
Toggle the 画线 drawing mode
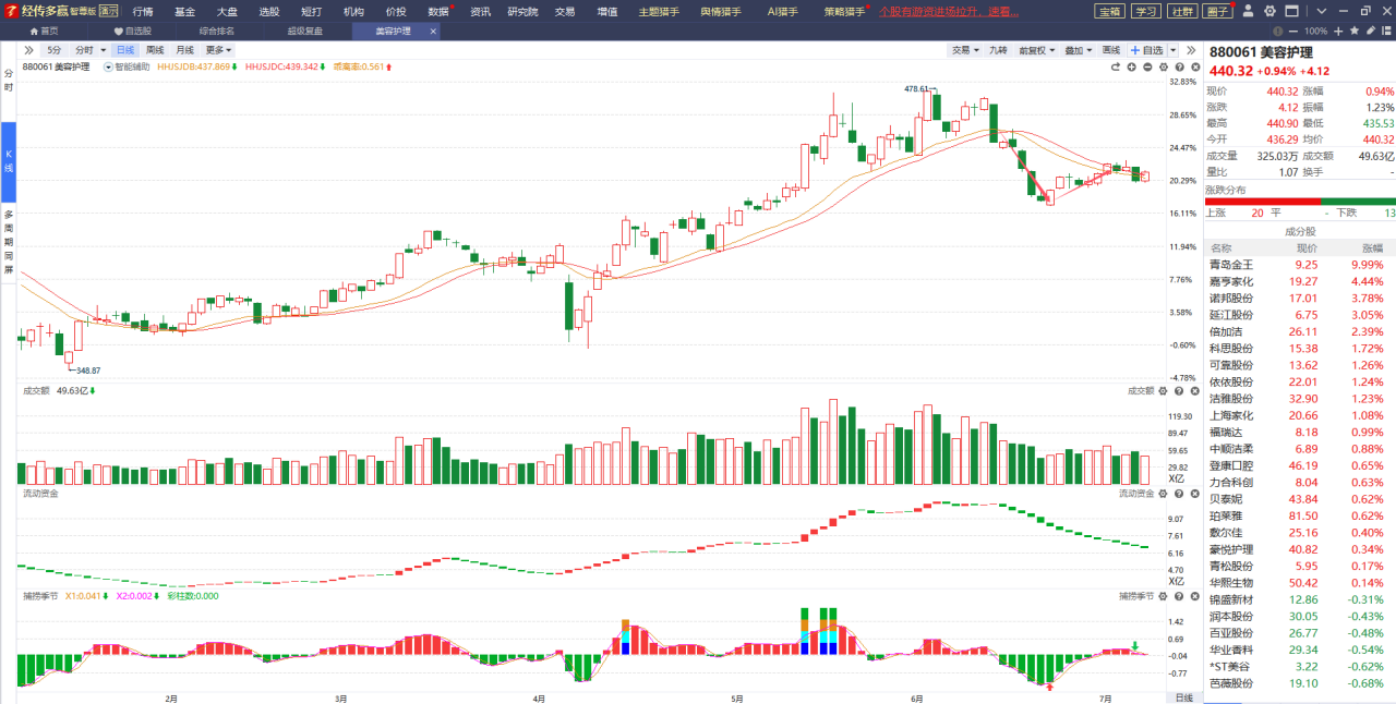[x=1111, y=50]
